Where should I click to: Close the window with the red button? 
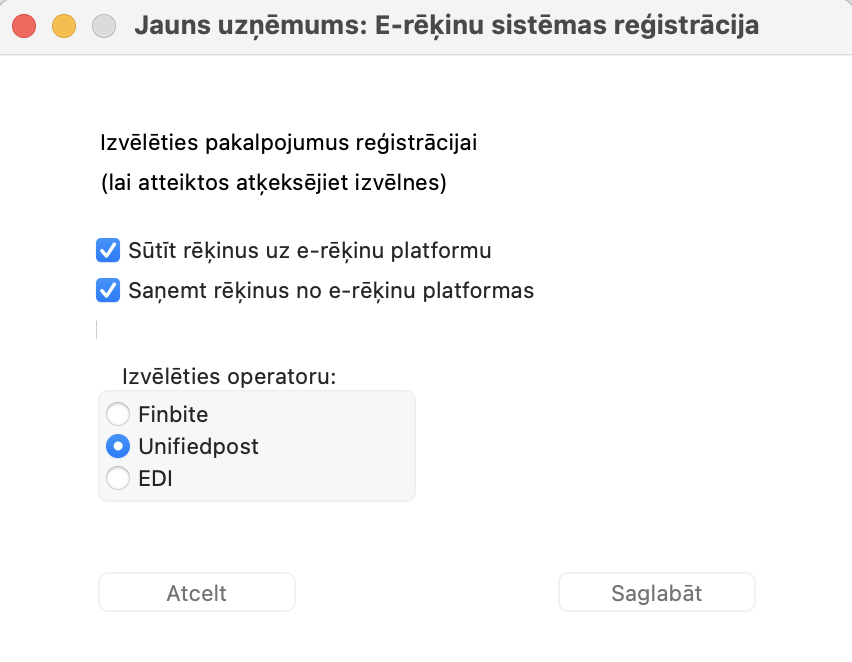point(25,26)
